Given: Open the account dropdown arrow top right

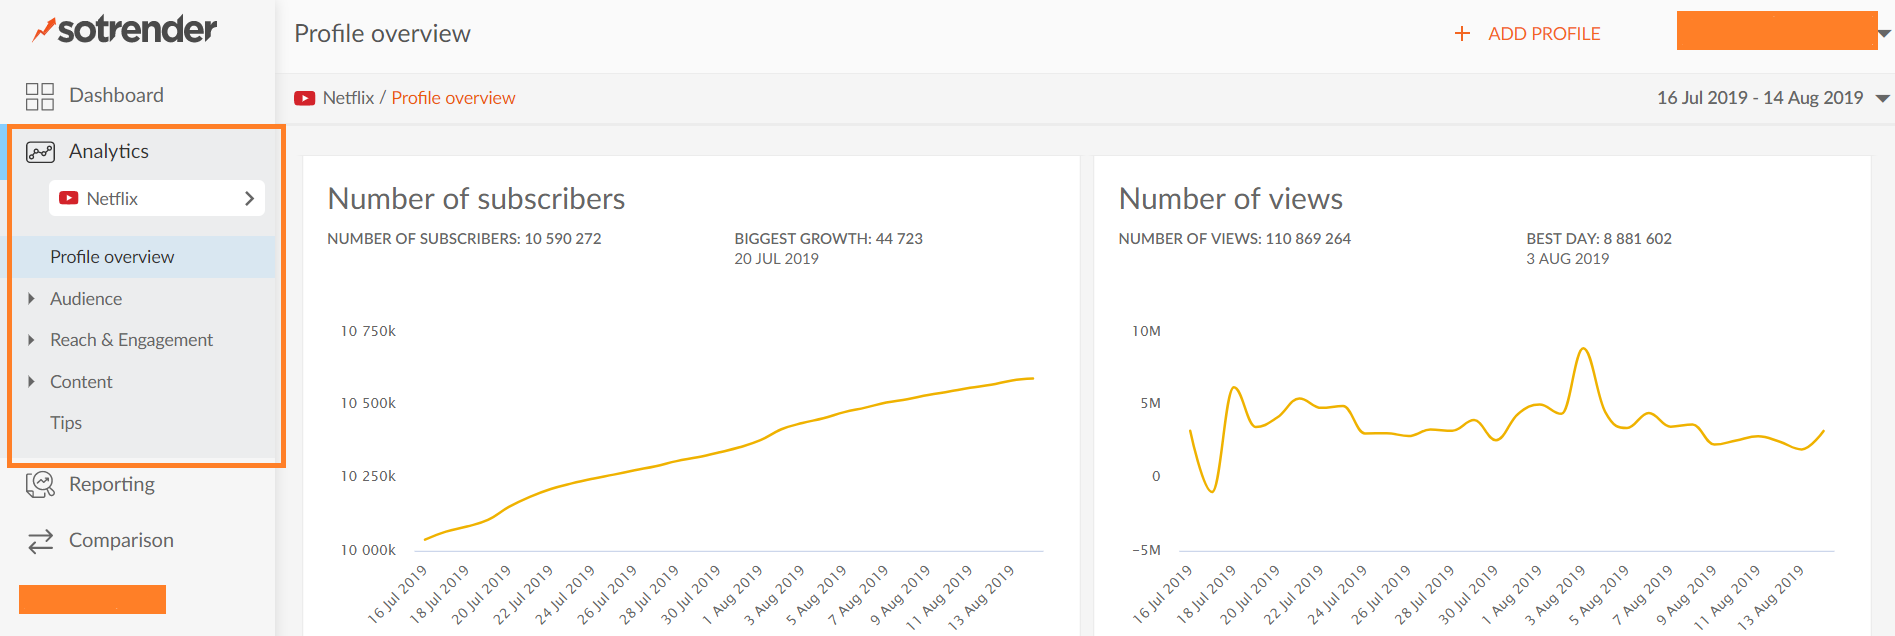Looking at the screenshot, I should pyautogui.click(x=1884, y=33).
